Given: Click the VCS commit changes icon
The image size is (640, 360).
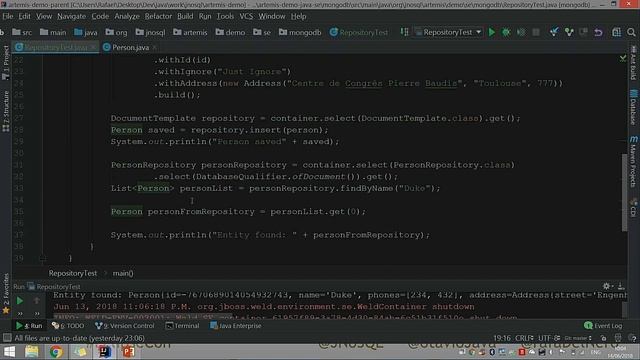Looking at the screenshot, I should [569, 32].
